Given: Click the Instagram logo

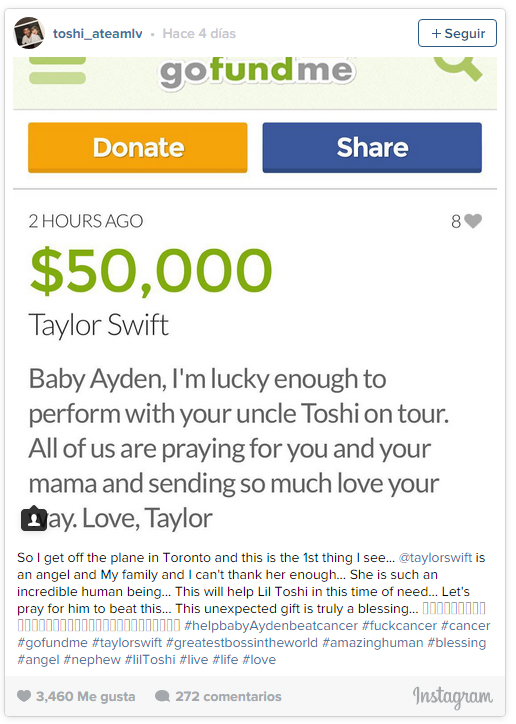Looking at the screenshot, I should (452, 697).
